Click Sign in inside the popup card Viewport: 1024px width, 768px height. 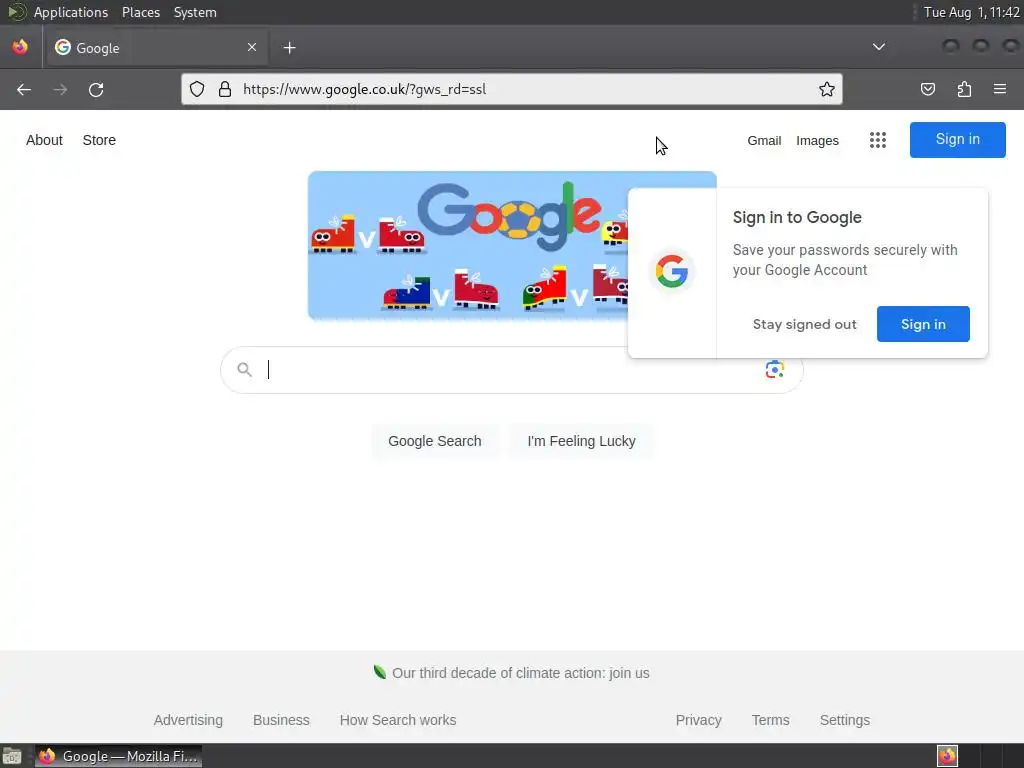[923, 324]
